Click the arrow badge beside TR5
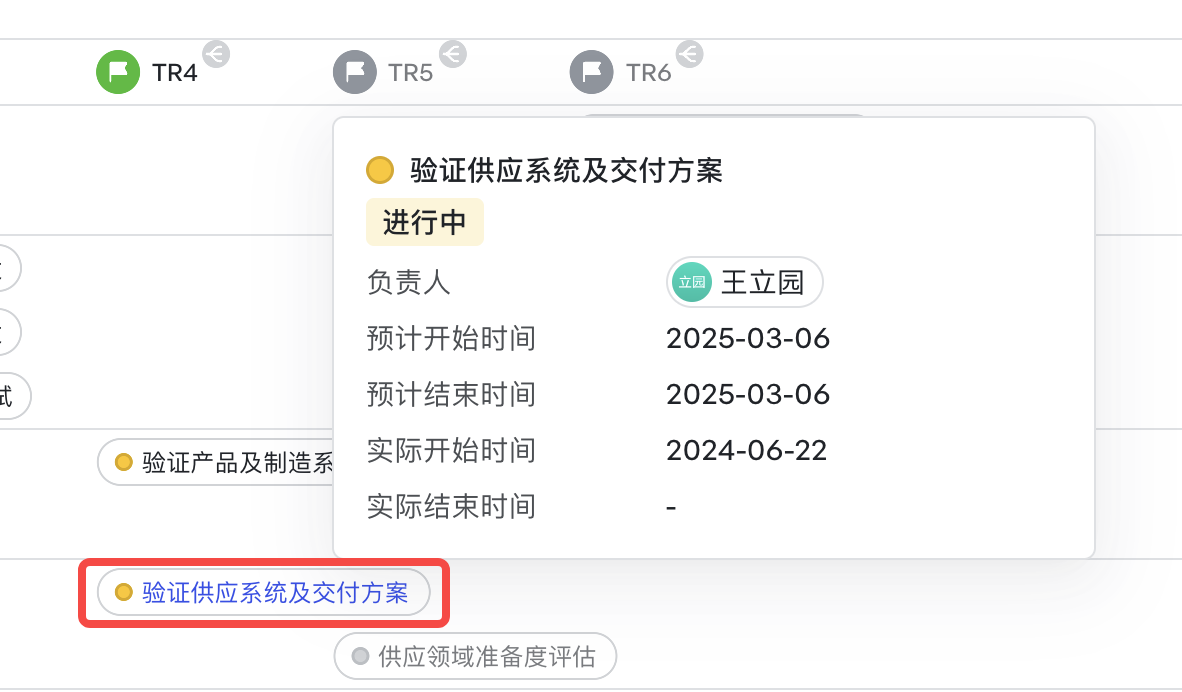 point(453,54)
